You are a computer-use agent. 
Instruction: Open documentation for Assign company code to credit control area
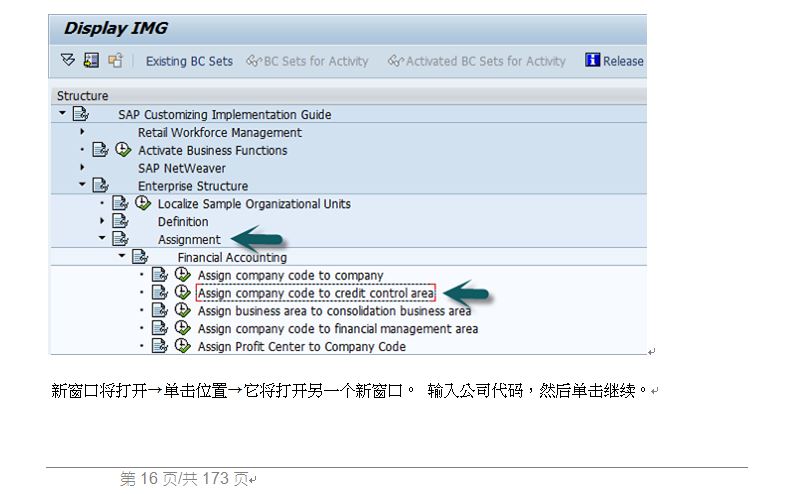coord(159,292)
